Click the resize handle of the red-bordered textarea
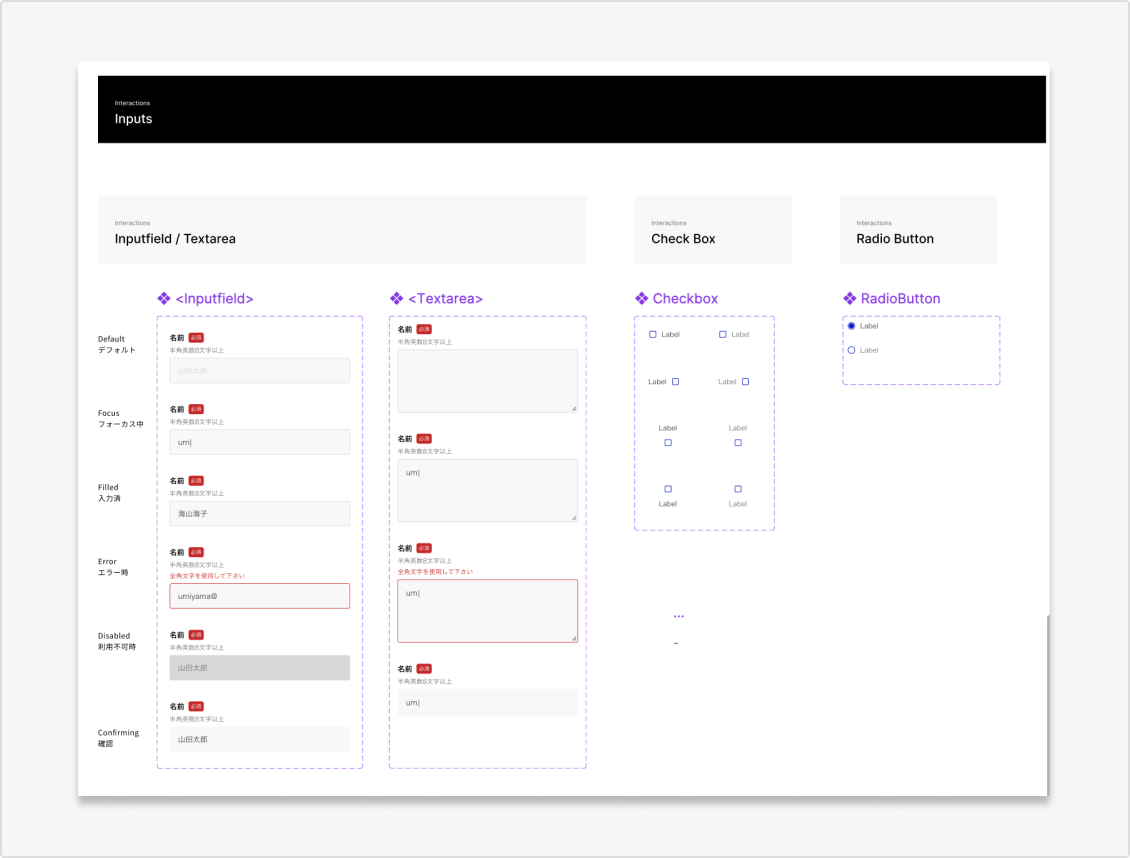Screen dimensions: 1130x858 tap(574, 638)
